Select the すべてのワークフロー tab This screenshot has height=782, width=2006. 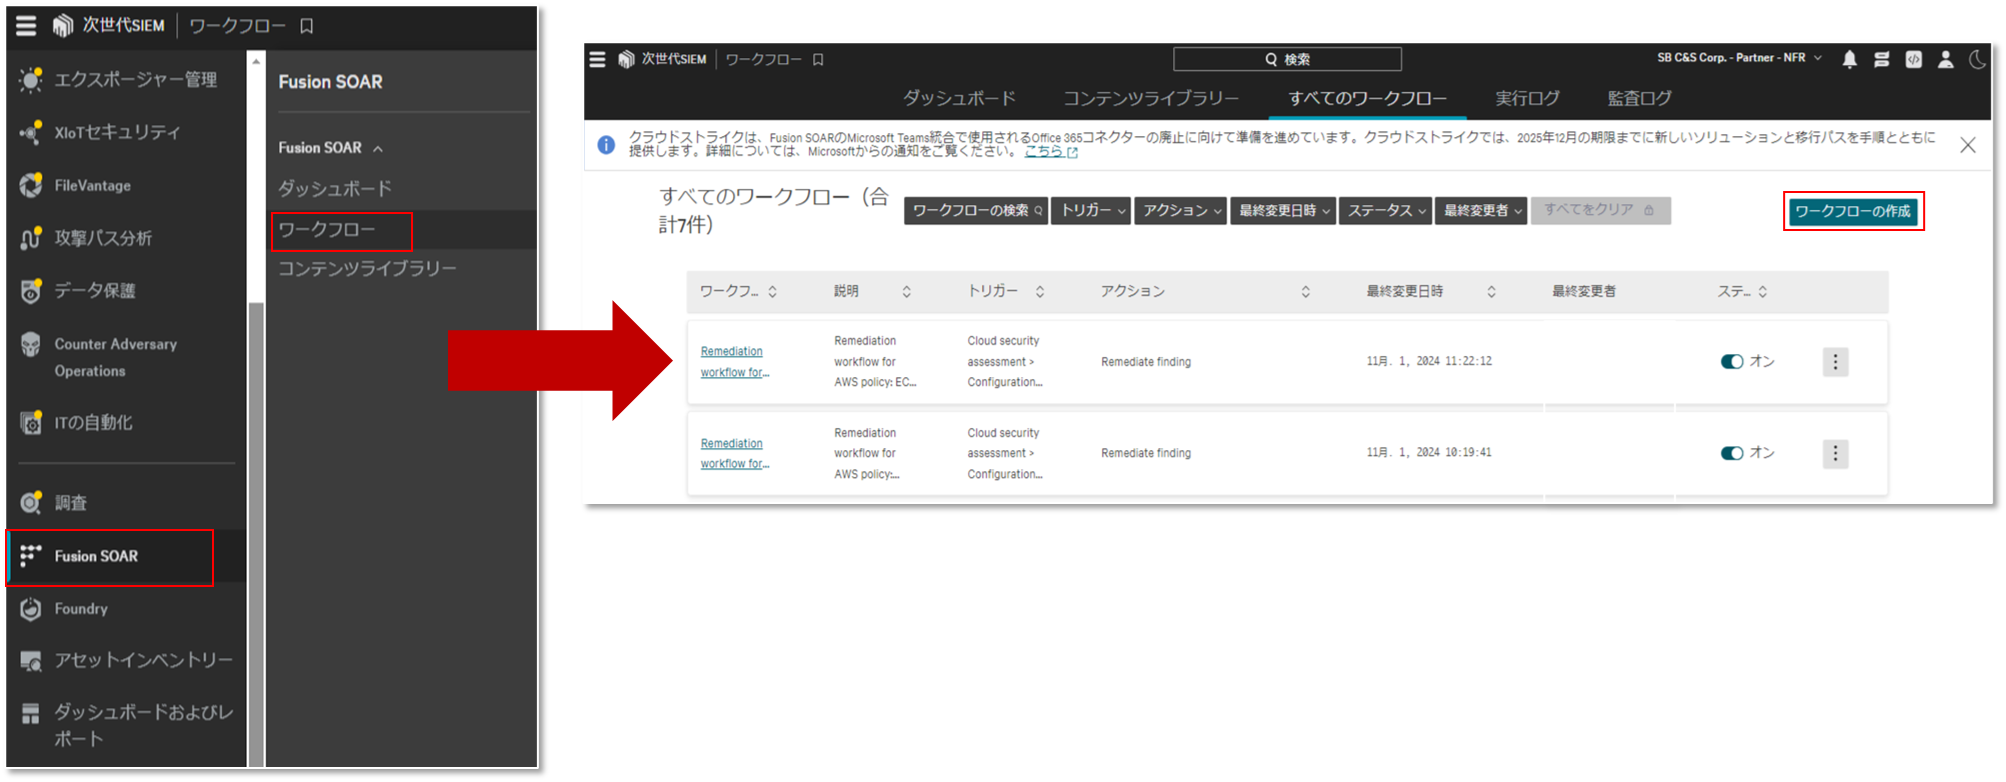[1367, 99]
